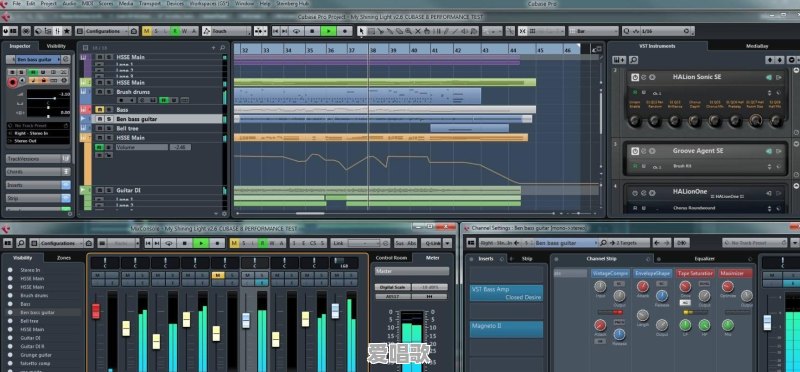Toggle the yellow Mute button in MixConsole
The width and height of the screenshot is (800, 372).
pos(218,276)
